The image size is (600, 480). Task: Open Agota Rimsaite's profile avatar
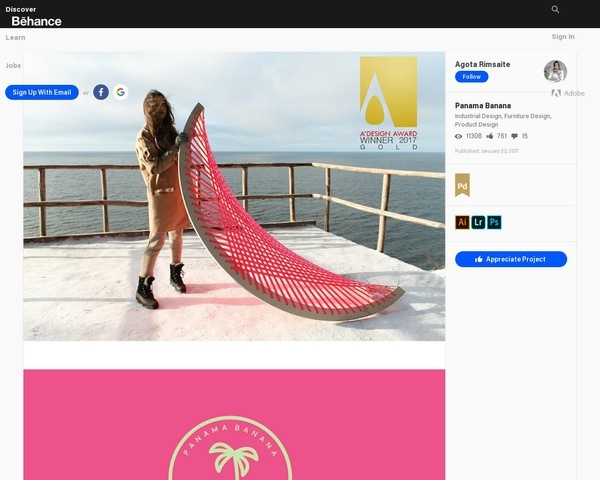(x=555, y=71)
